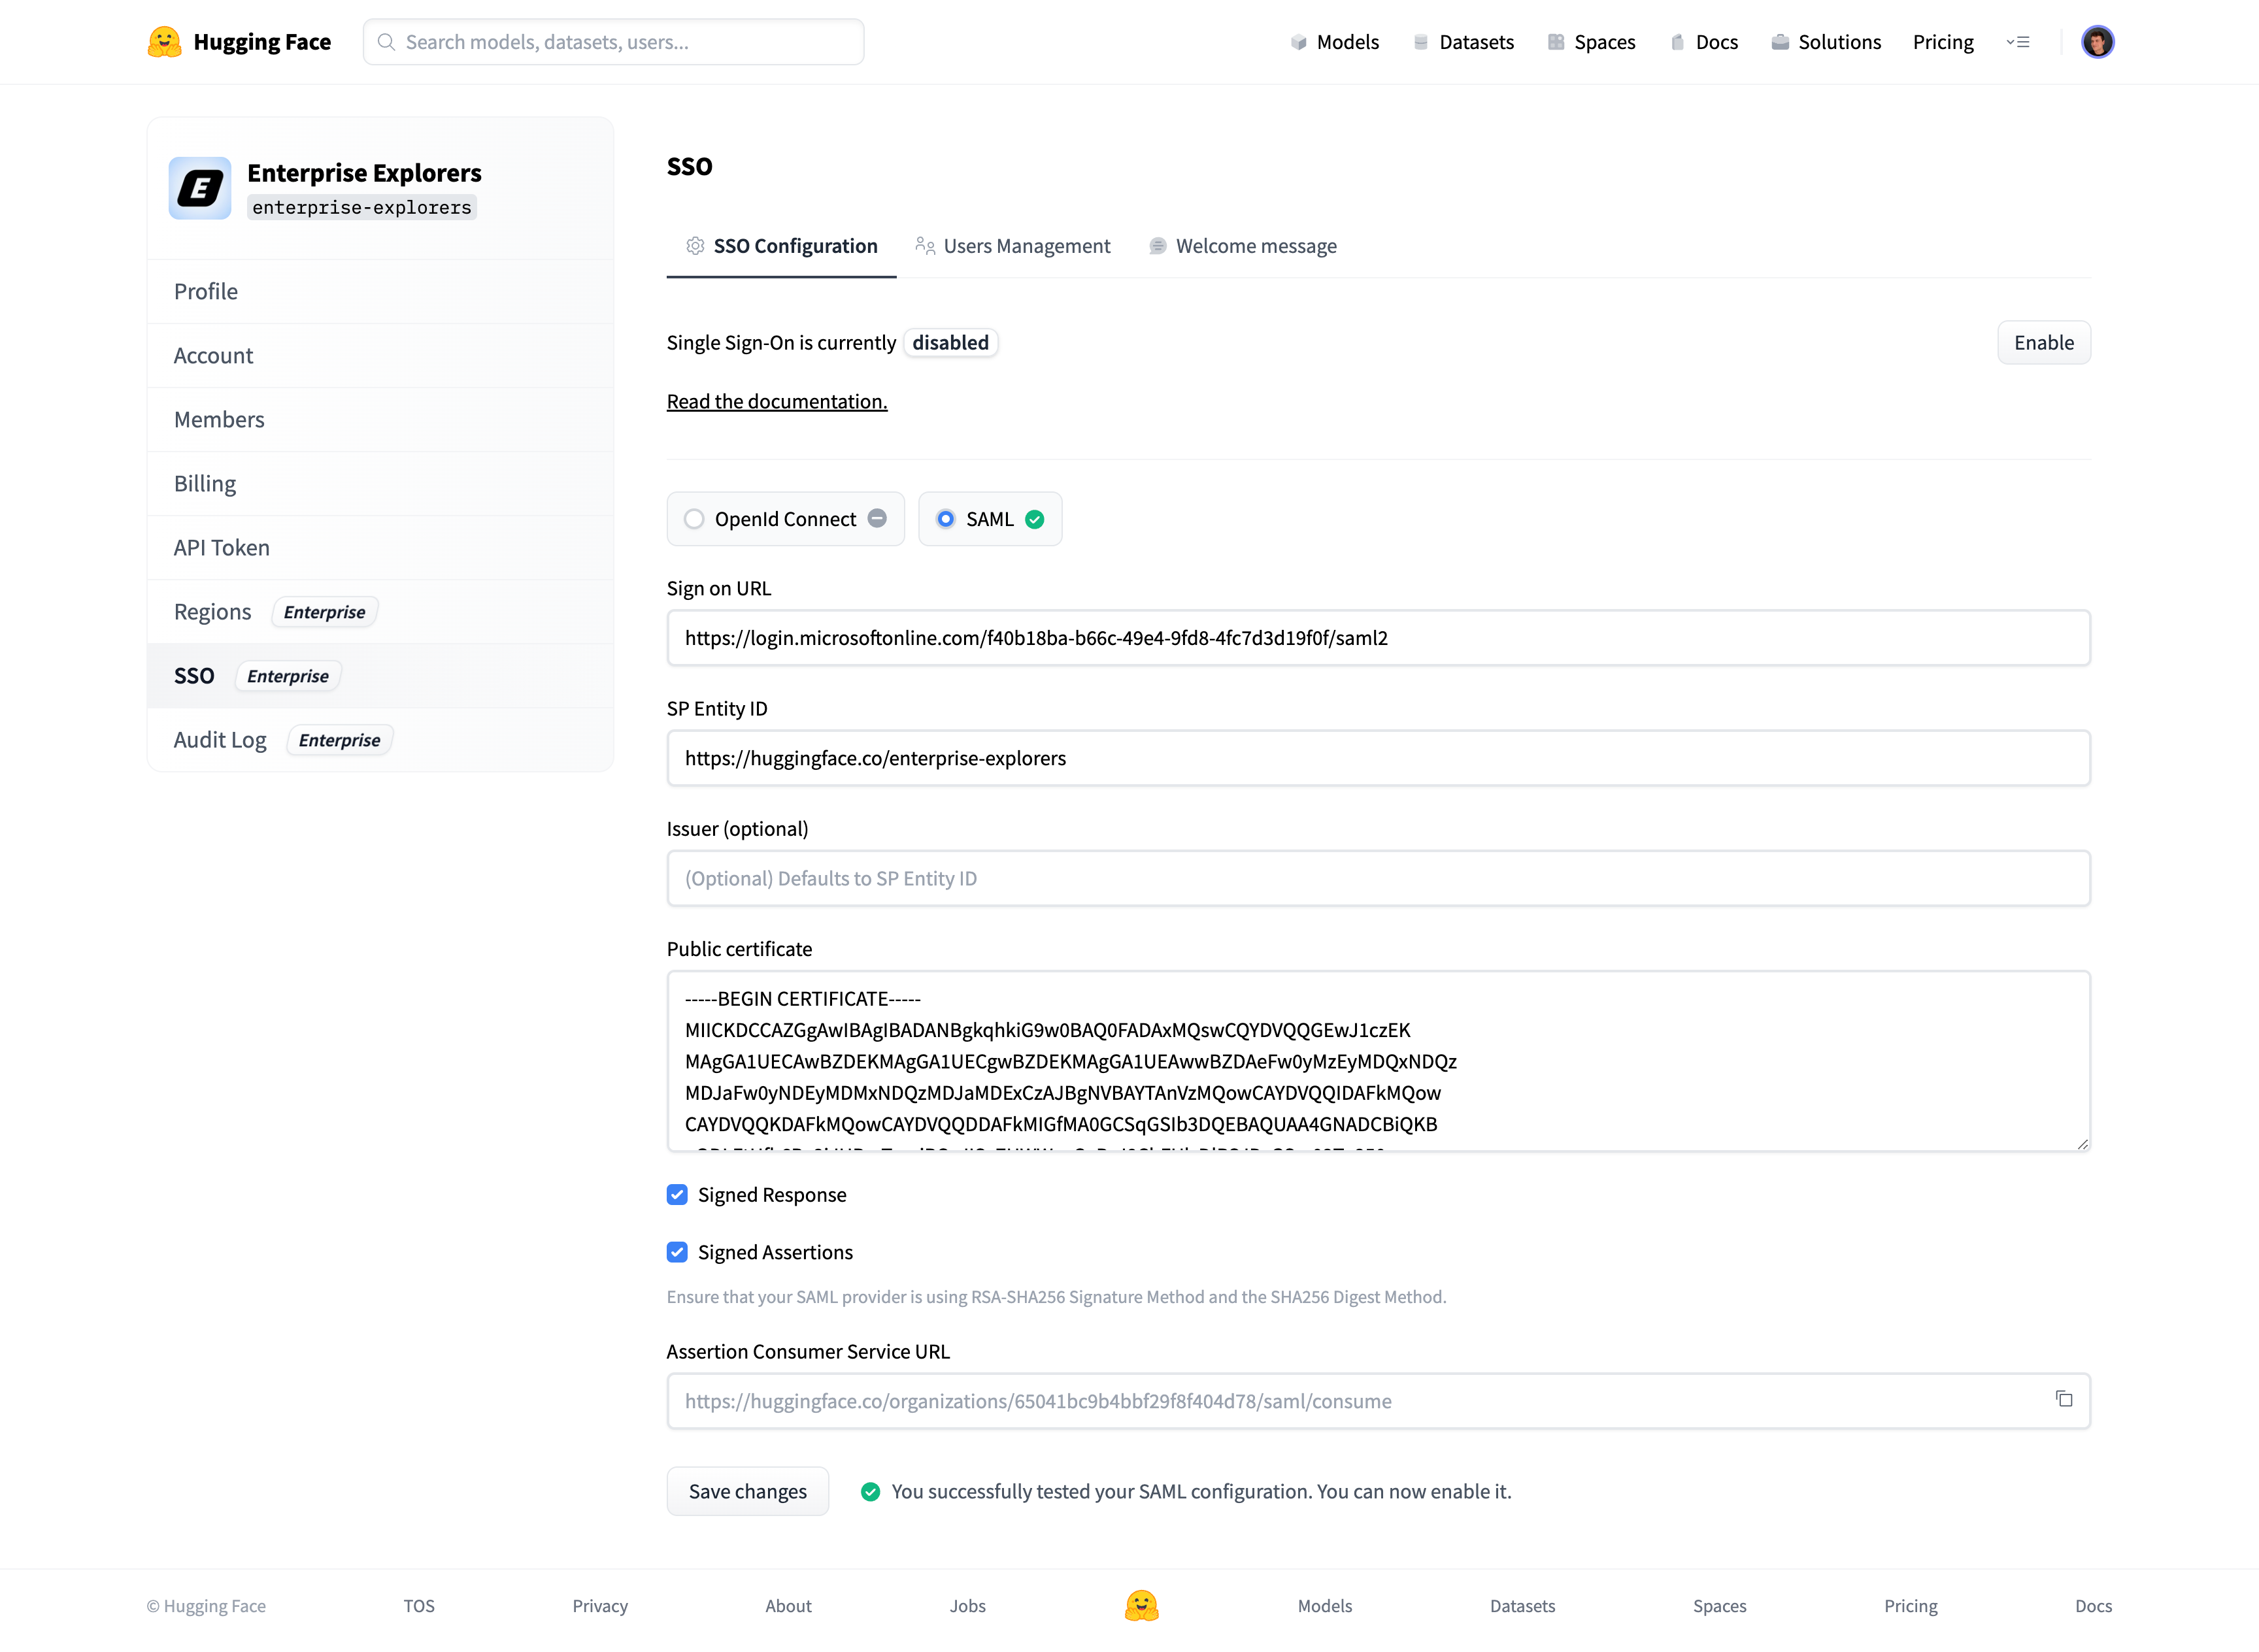
Task: Switch to the Users Management tab
Action: tap(1012, 246)
